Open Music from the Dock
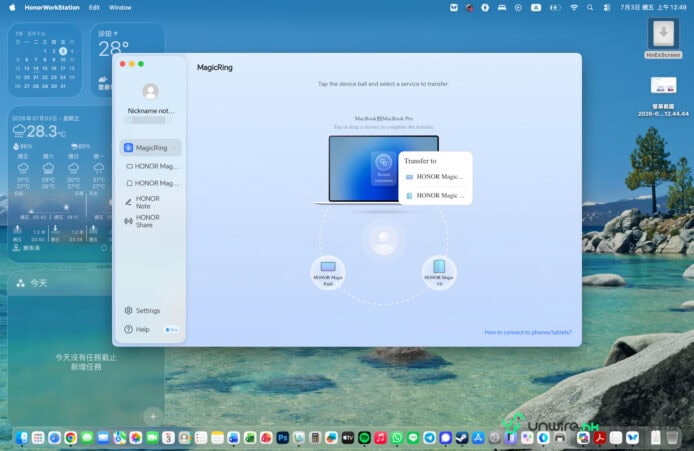 (x=381, y=438)
